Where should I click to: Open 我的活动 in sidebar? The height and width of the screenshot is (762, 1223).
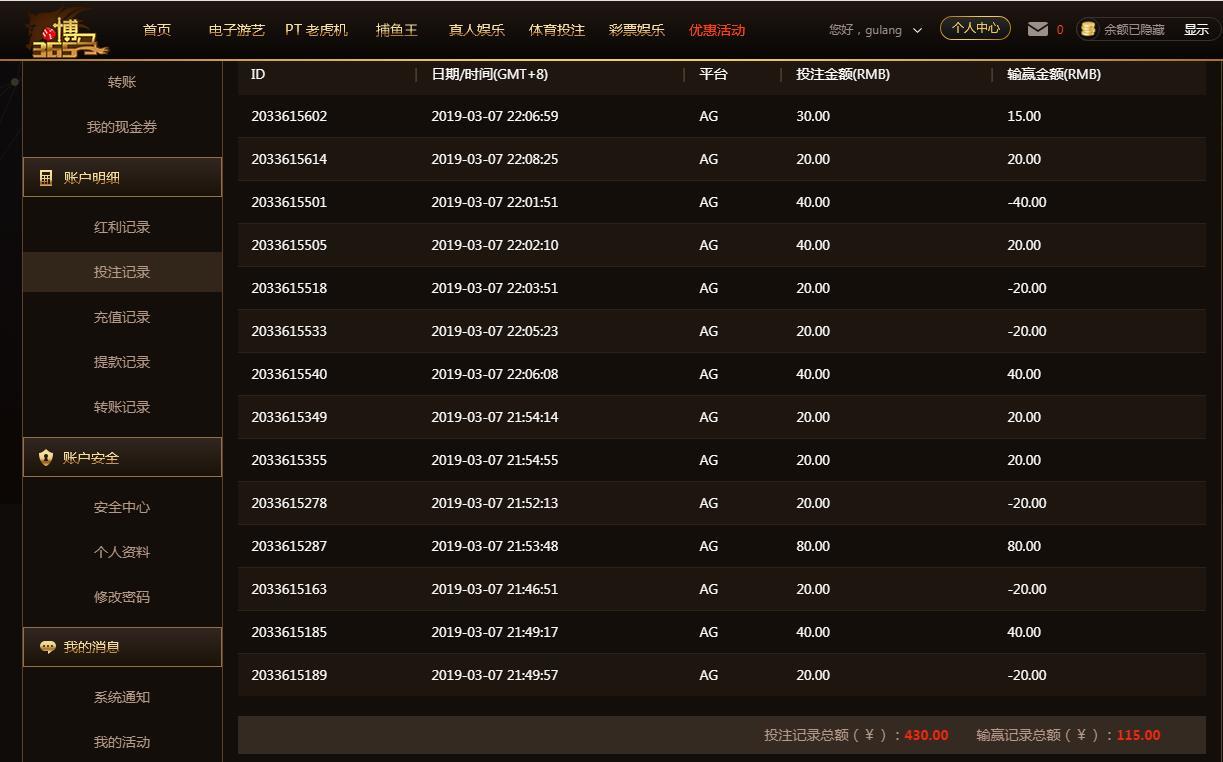coord(122,742)
